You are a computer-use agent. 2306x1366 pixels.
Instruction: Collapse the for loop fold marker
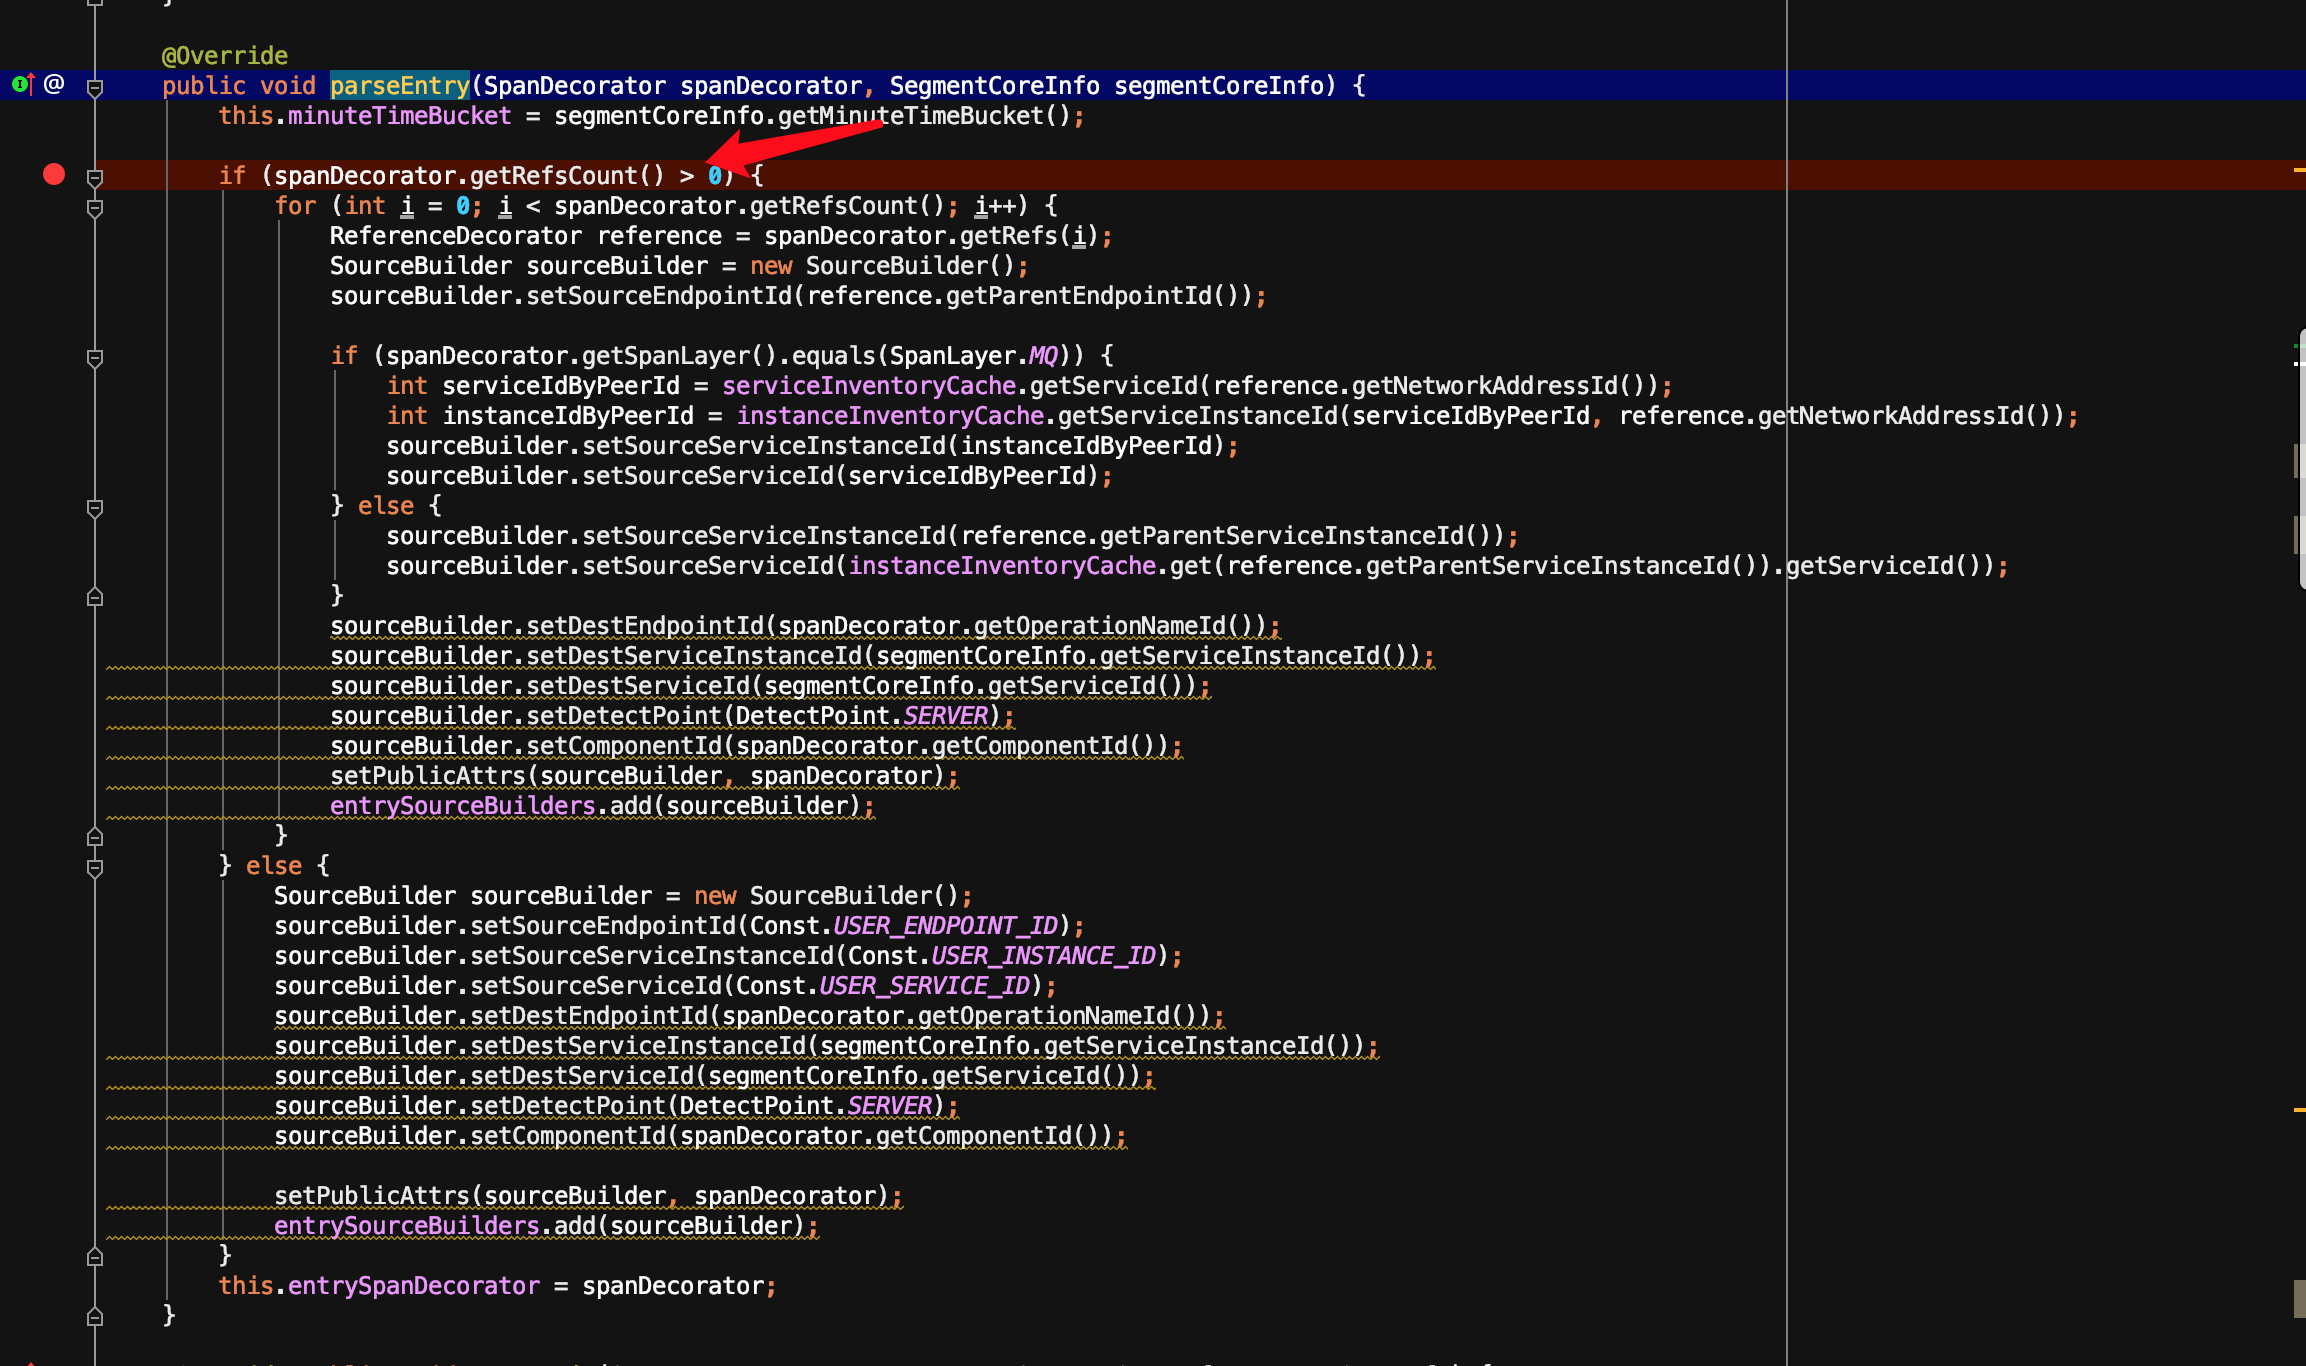(x=95, y=208)
